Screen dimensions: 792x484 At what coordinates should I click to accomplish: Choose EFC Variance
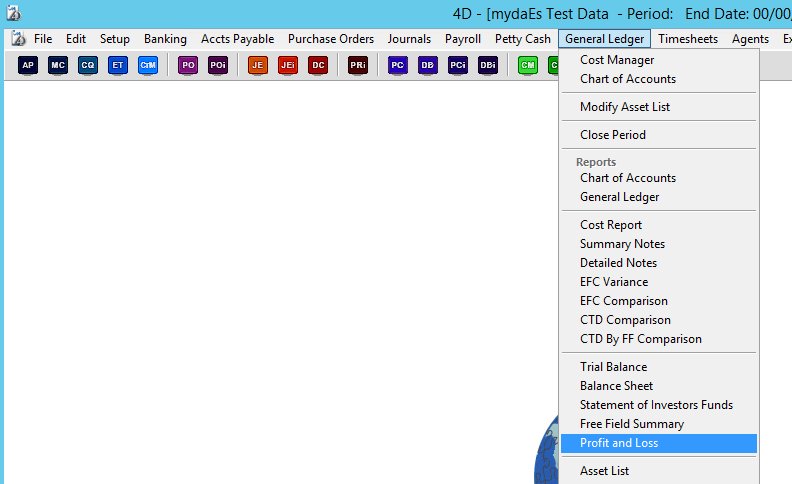[659, 282]
